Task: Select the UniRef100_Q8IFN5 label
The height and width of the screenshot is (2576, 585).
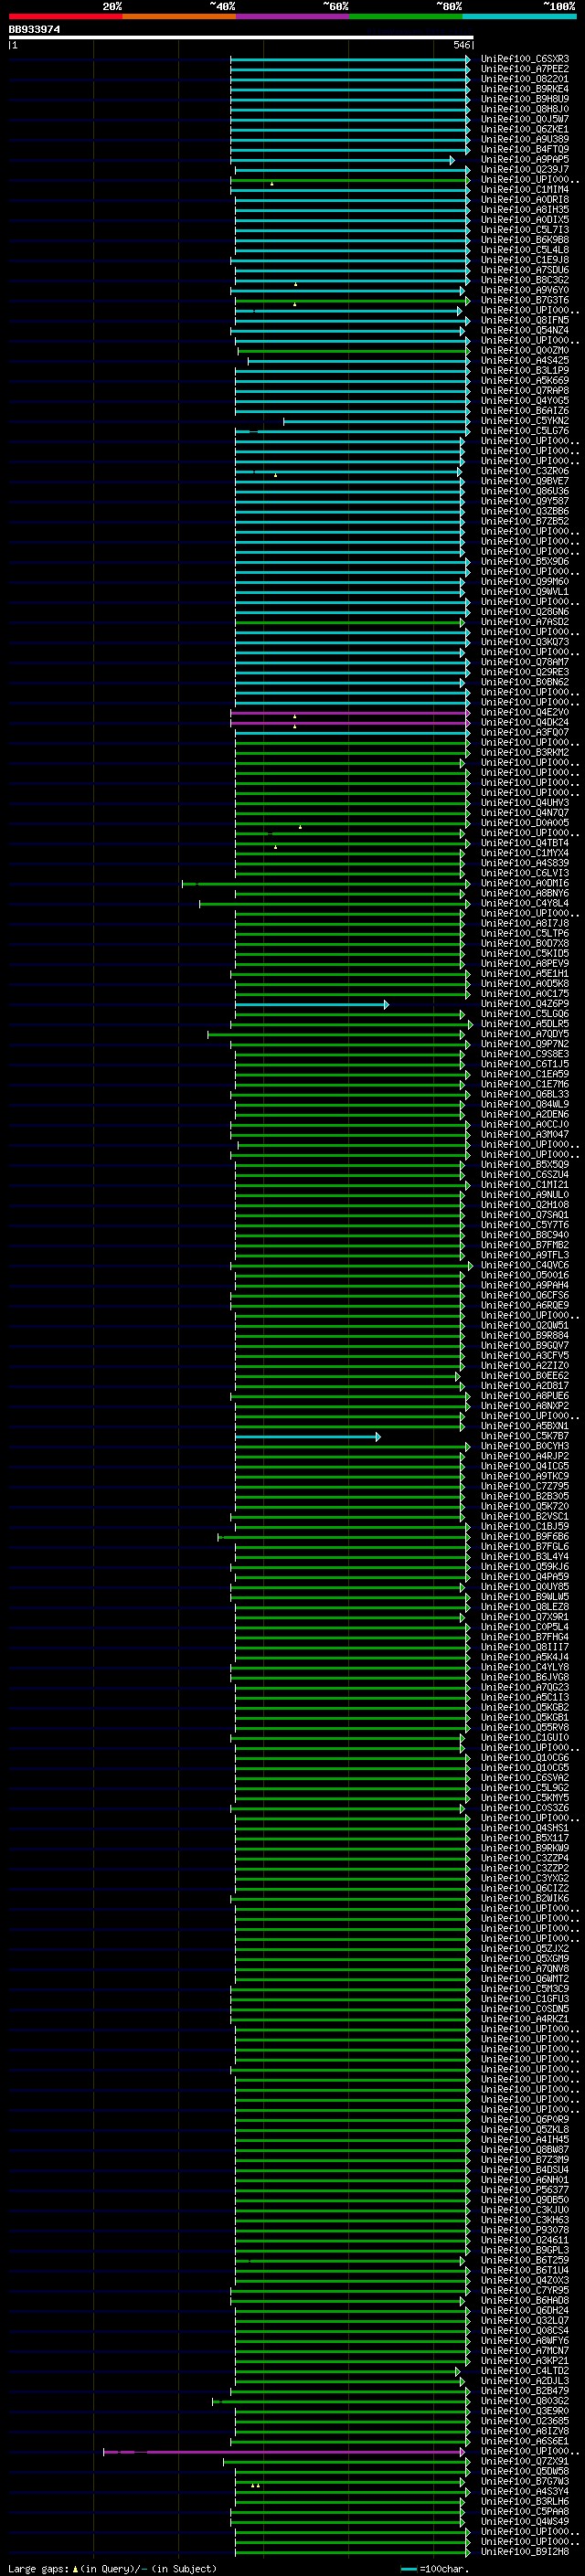Action: coord(524,320)
